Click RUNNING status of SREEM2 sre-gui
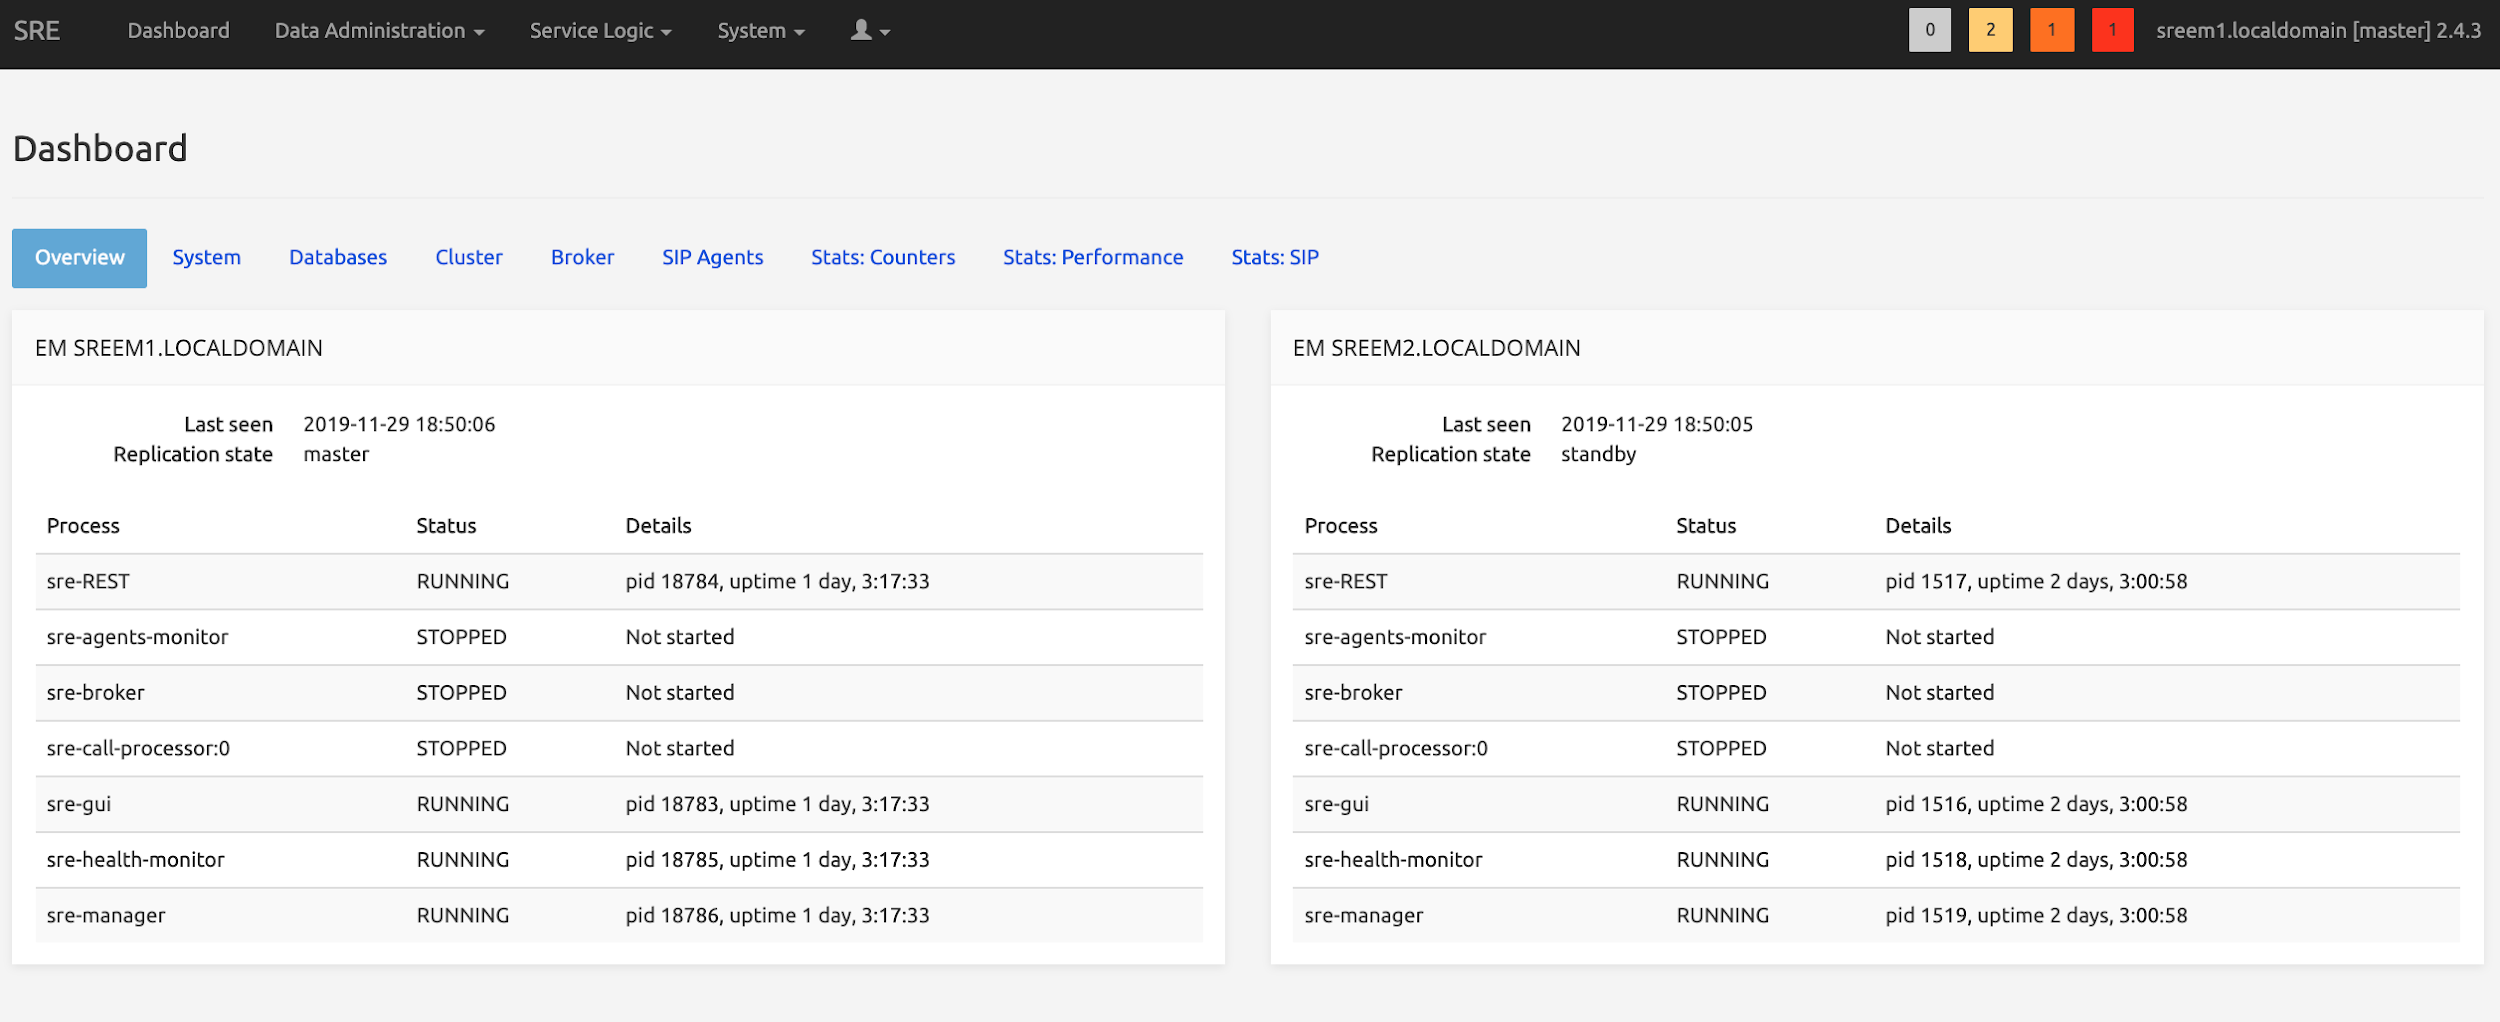 click(x=1722, y=804)
